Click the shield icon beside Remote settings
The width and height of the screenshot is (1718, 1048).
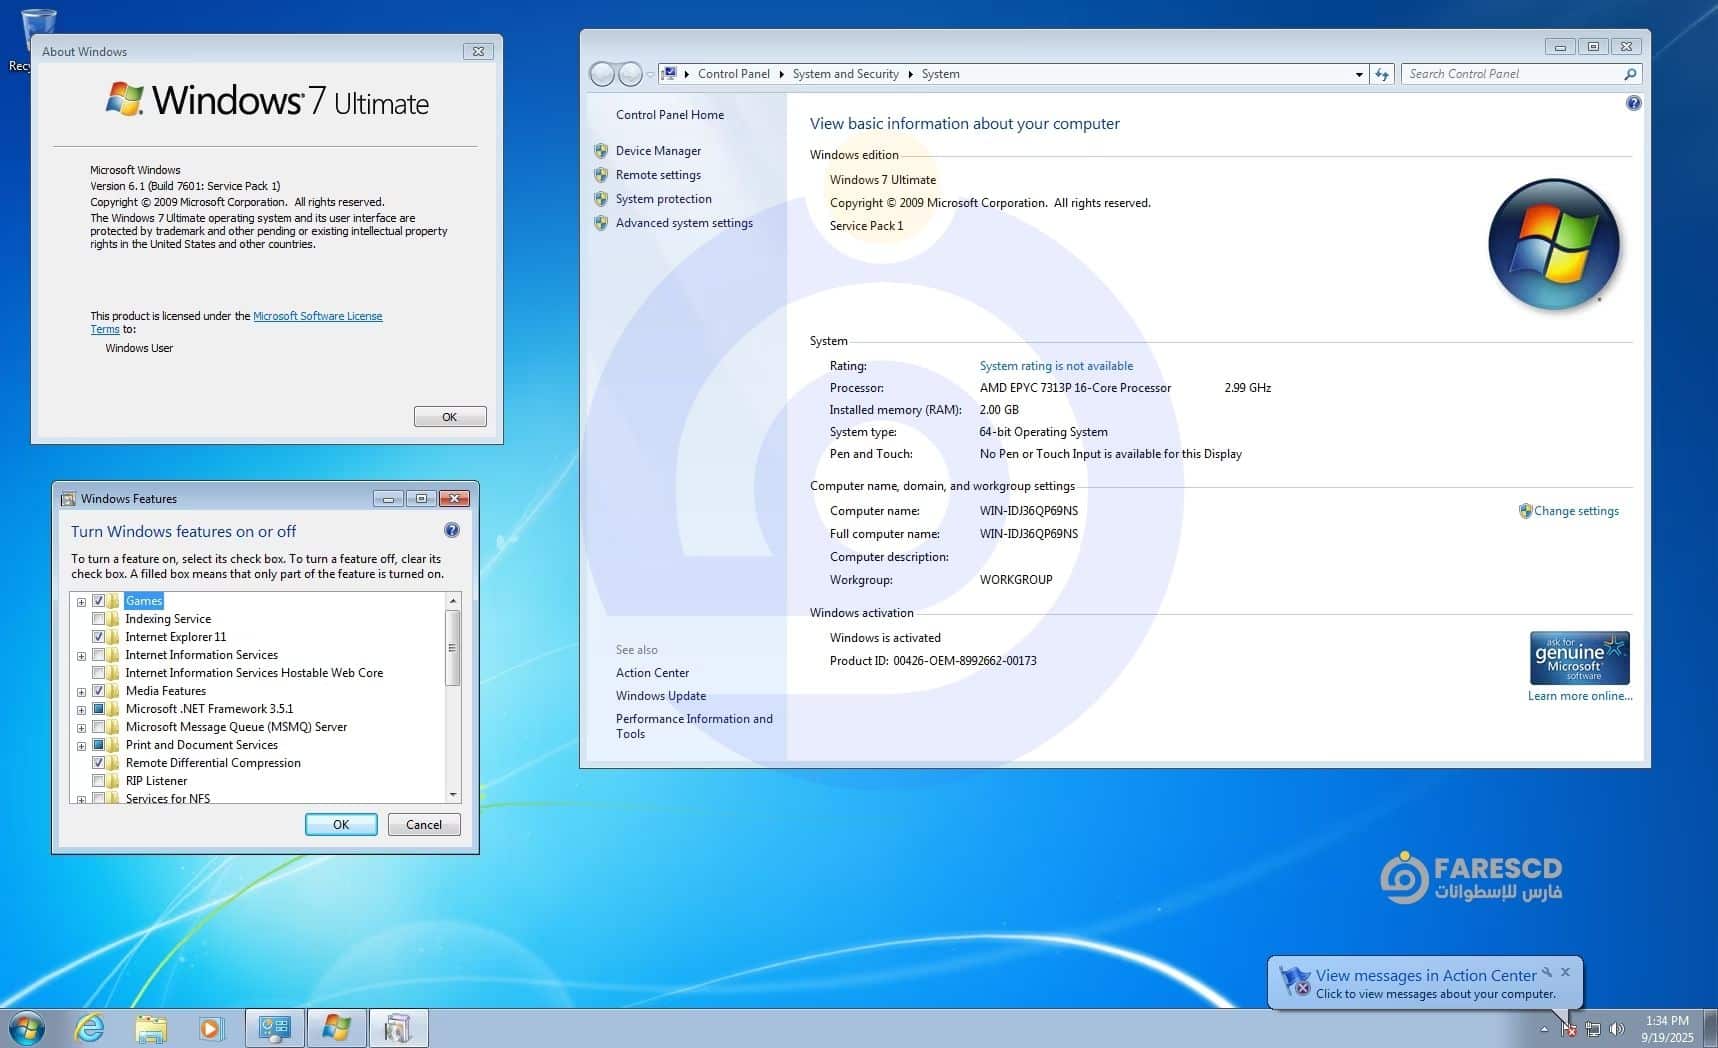[x=601, y=175]
